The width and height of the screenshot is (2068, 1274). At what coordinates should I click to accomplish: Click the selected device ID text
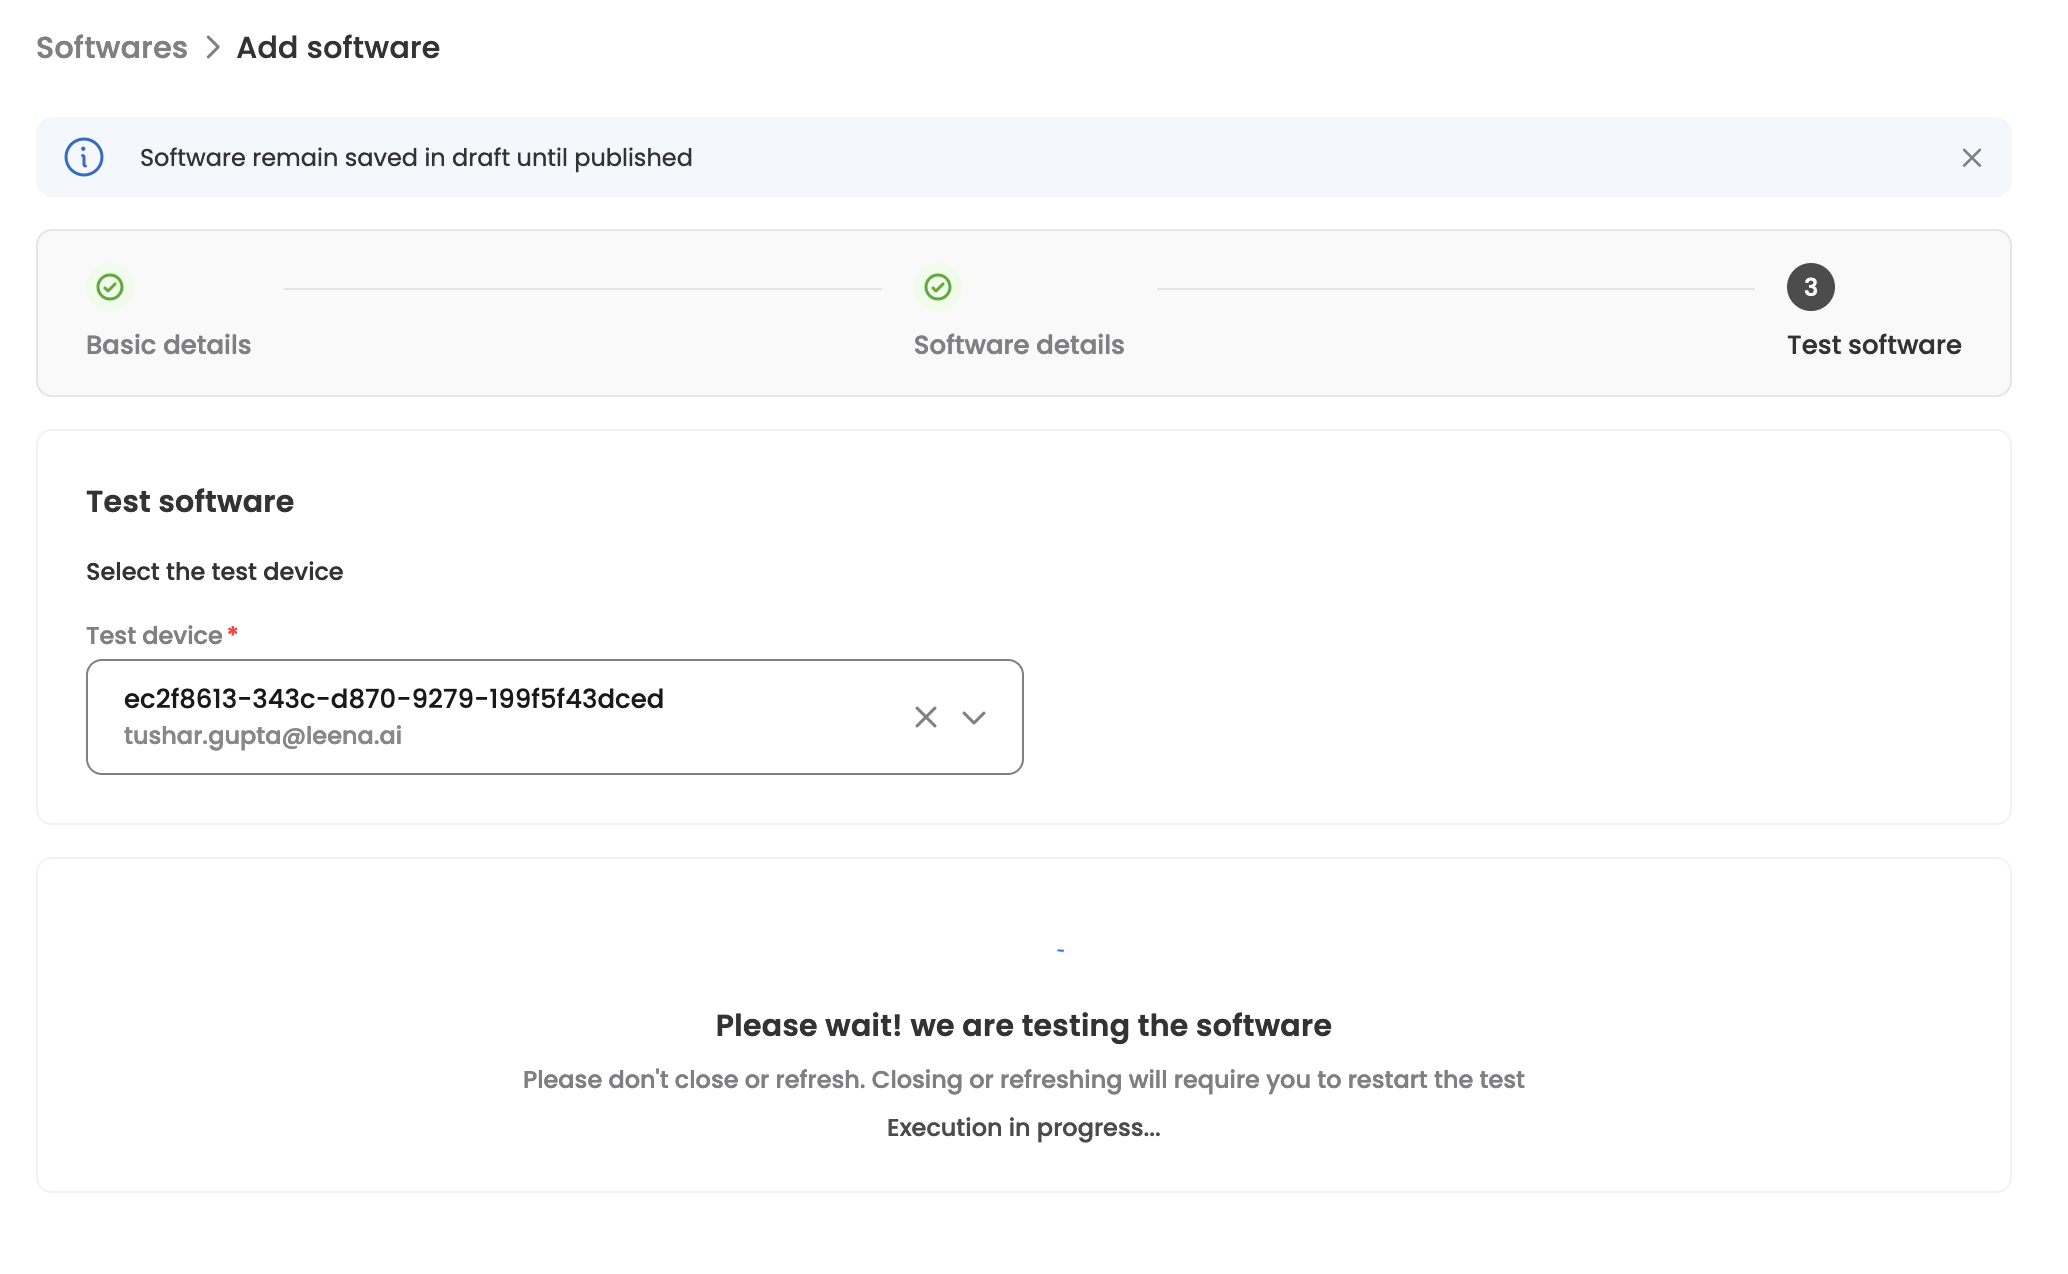[393, 699]
